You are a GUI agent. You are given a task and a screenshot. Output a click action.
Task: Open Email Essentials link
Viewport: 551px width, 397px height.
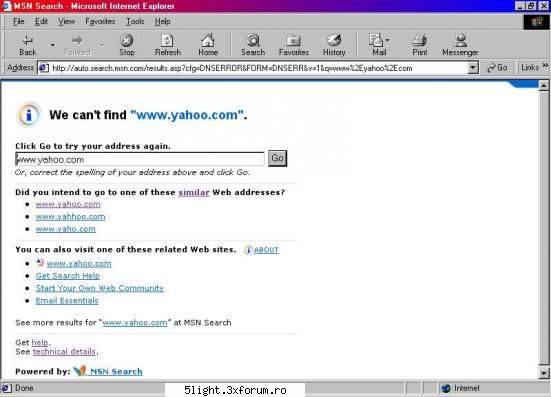[x=67, y=301]
